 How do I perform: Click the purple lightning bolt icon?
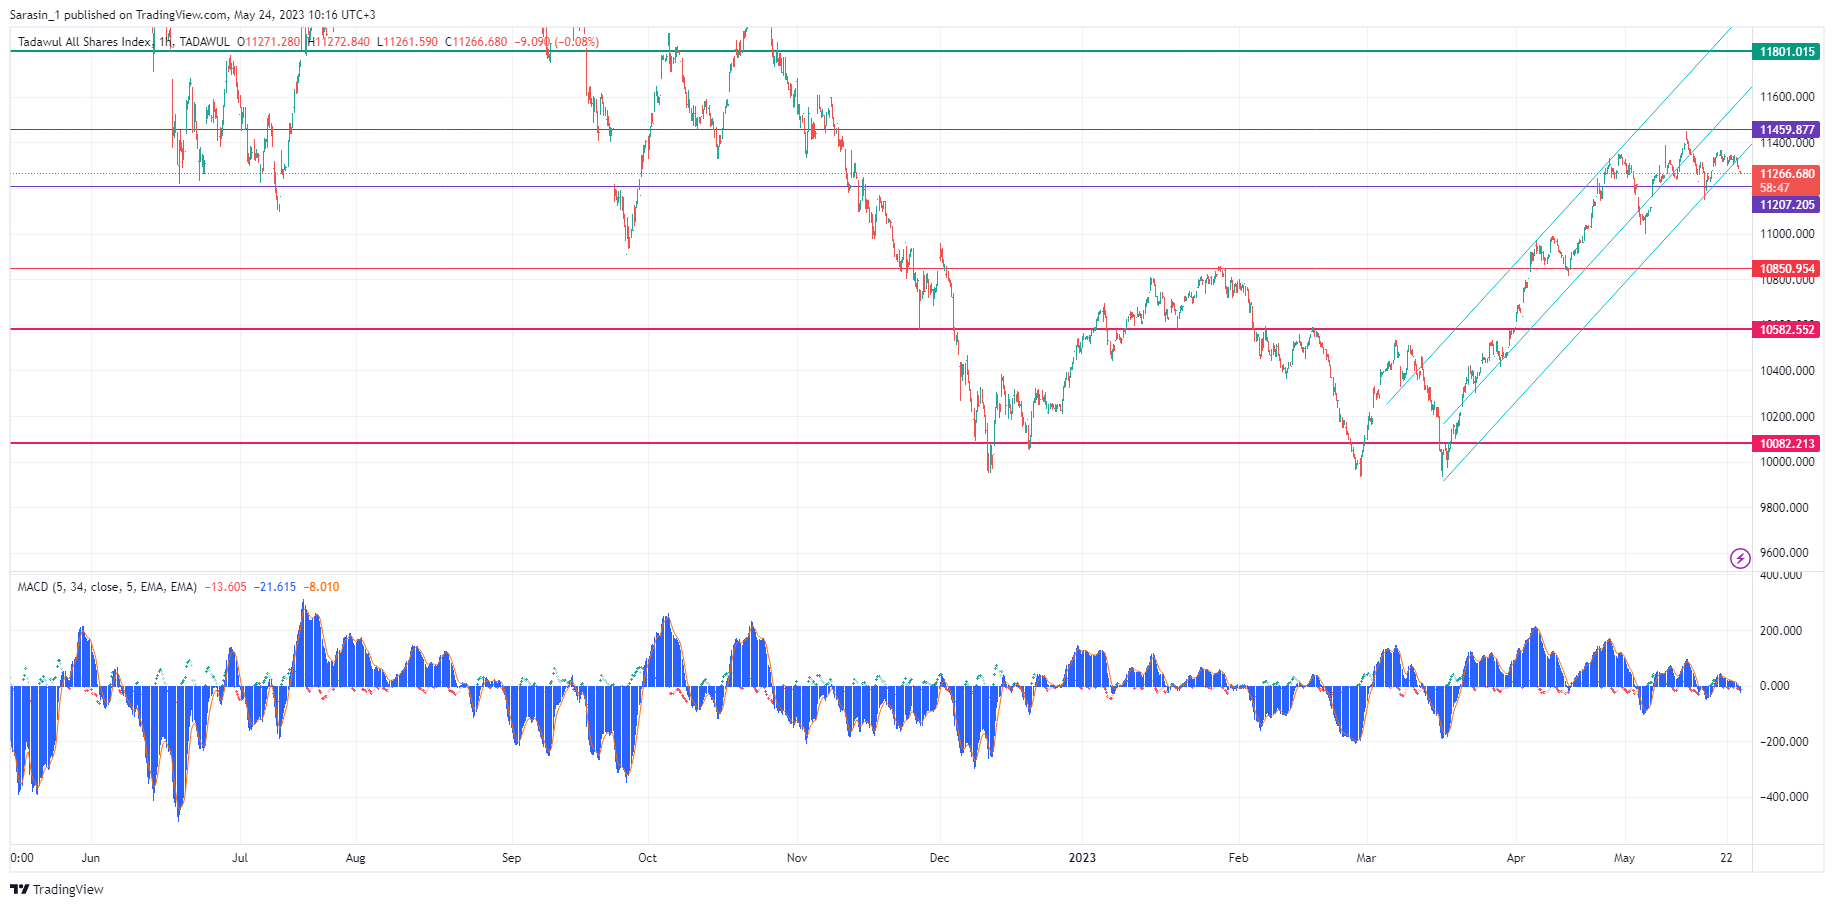coord(1740,558)
